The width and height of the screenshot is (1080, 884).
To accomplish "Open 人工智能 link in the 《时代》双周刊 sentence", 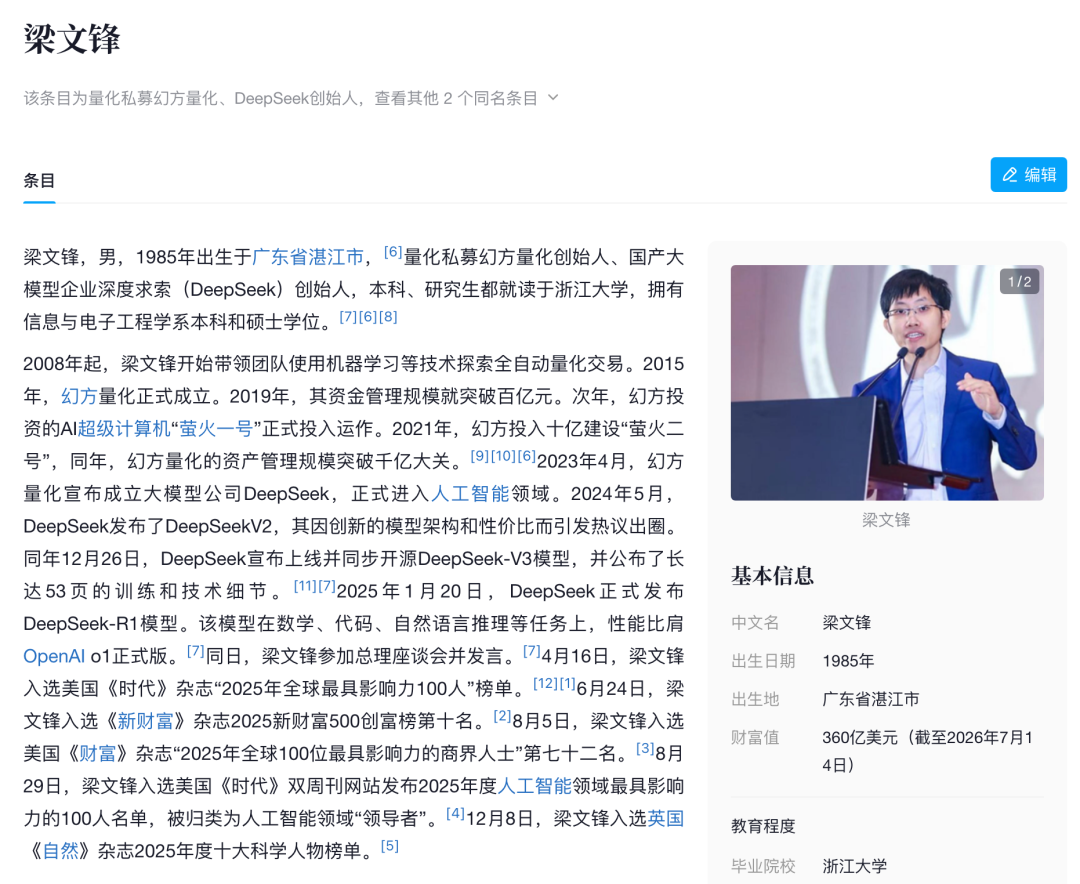I will [534, 785].
